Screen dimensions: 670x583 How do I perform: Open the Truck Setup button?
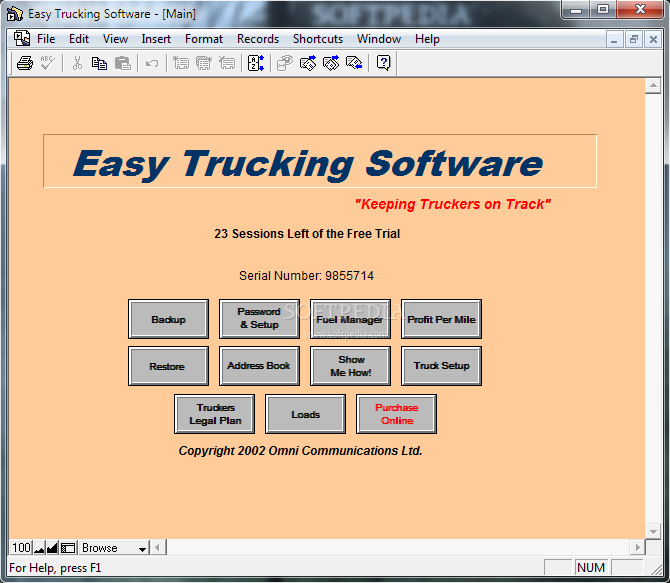(441, 366)
